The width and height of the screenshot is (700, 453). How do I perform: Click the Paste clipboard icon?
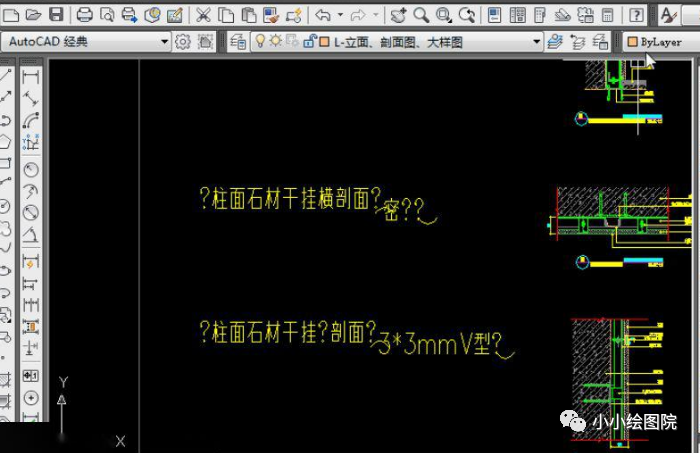[x=248, y=16]
